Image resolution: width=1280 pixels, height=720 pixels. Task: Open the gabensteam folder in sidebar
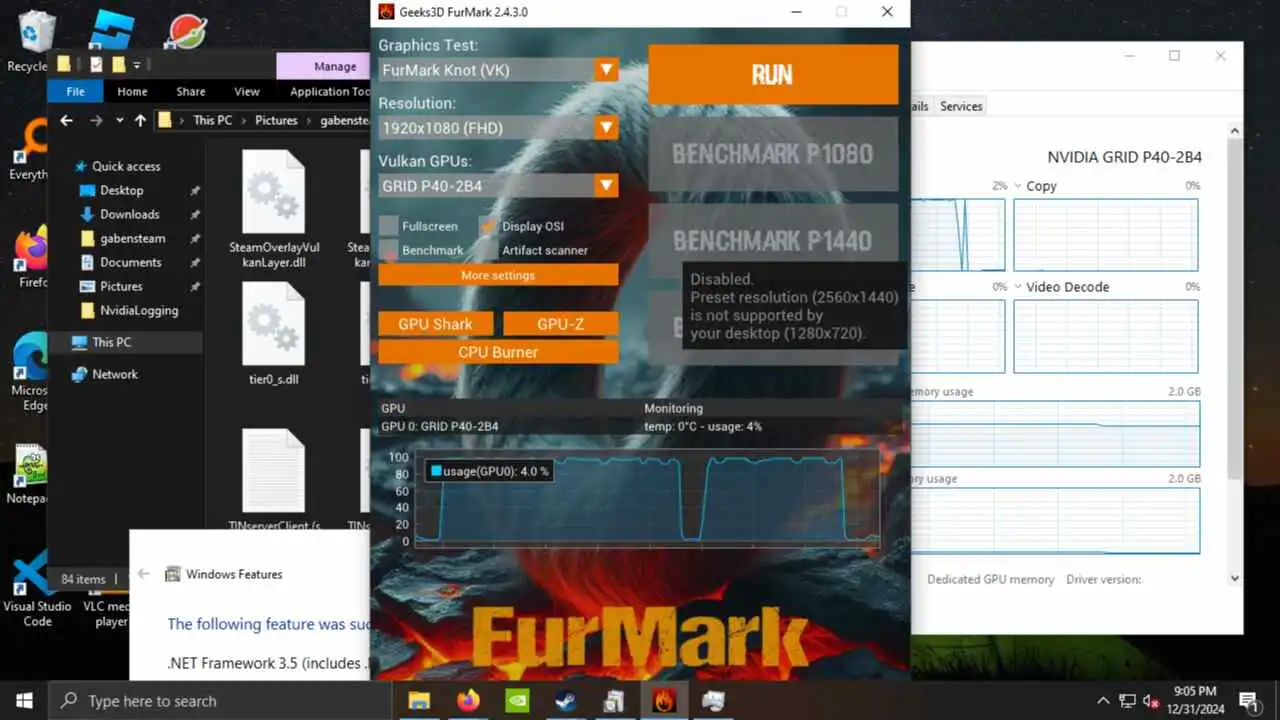tap(133, 238)
